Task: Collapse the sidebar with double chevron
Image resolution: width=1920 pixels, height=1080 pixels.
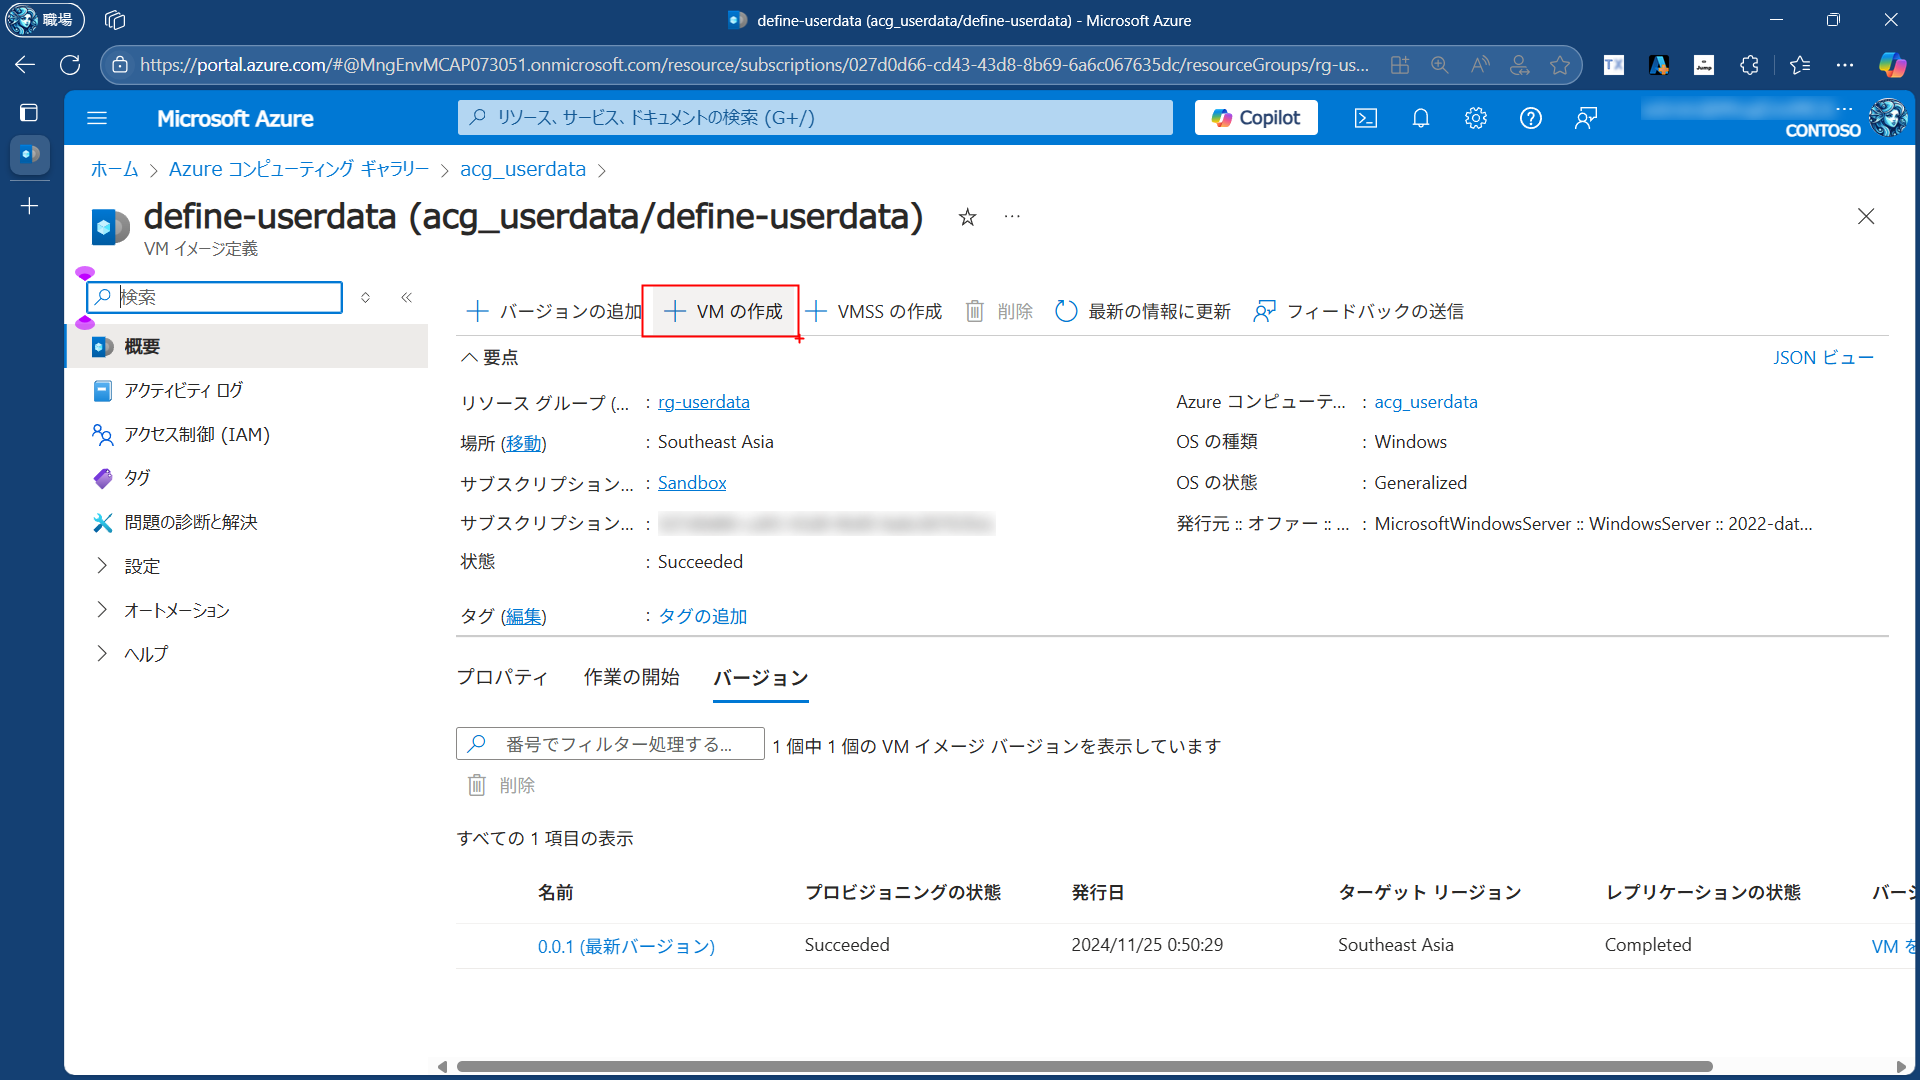Action: click(406, 297)
